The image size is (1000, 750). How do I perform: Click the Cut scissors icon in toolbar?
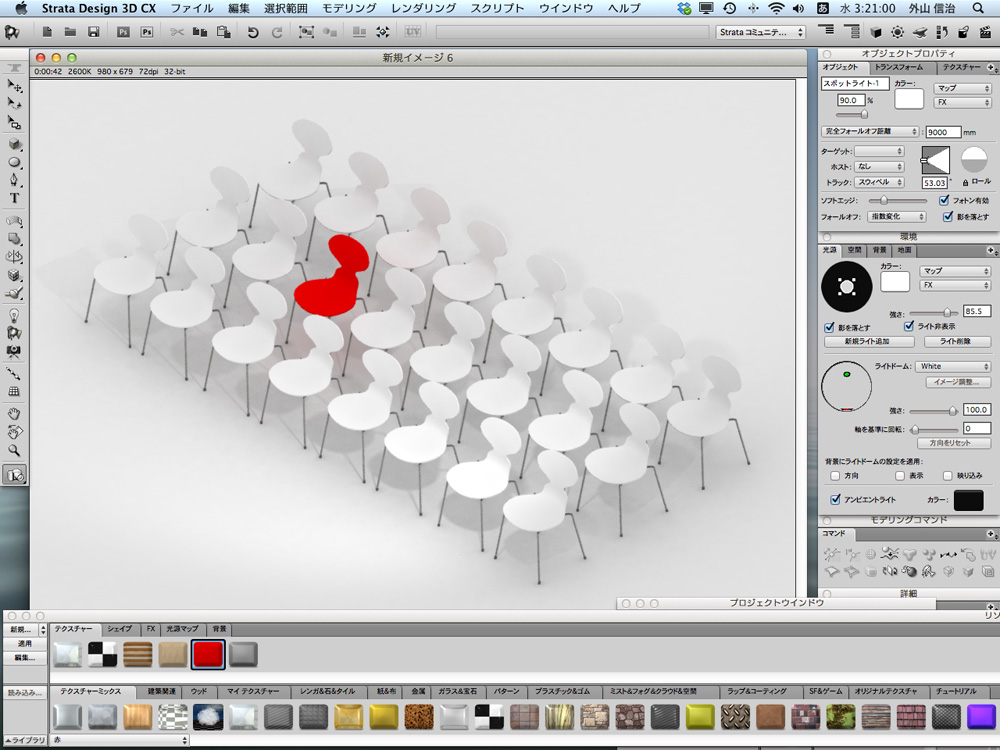[177, 32]
